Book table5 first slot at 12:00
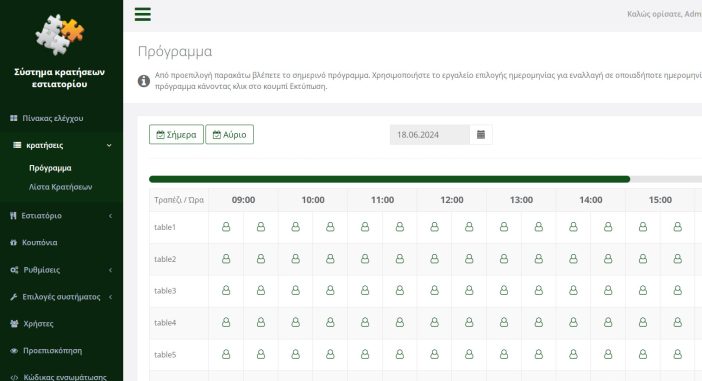Image resolution: width=702 pixels, height=381 pixels. (434, 355)
